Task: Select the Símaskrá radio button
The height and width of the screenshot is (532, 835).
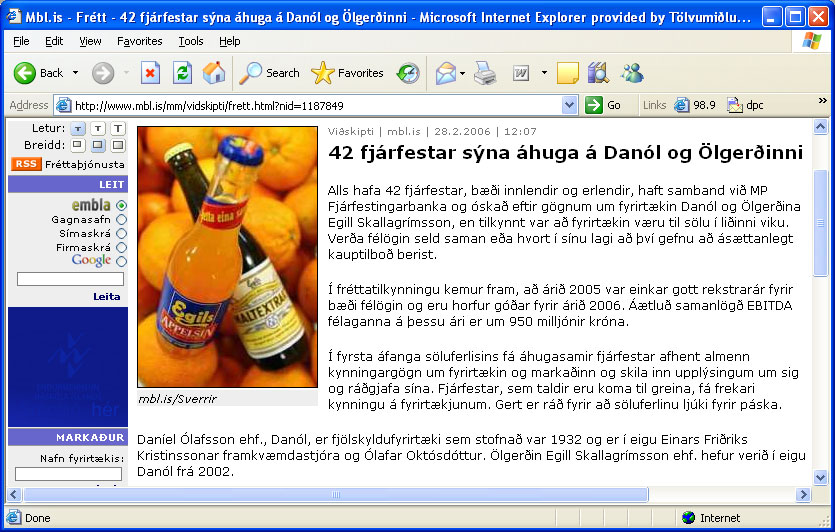Action: pyautogui.click(x=121, y=233)
